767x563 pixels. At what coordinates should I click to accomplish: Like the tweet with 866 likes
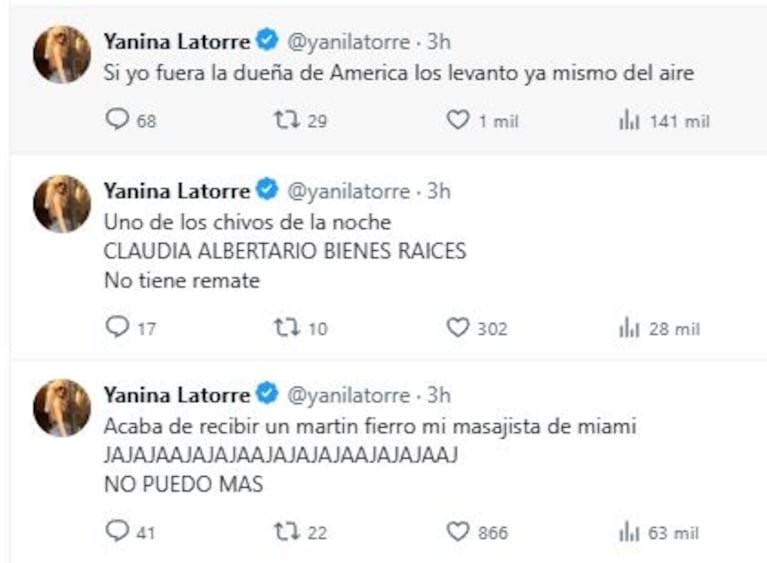tap(457, 532)
